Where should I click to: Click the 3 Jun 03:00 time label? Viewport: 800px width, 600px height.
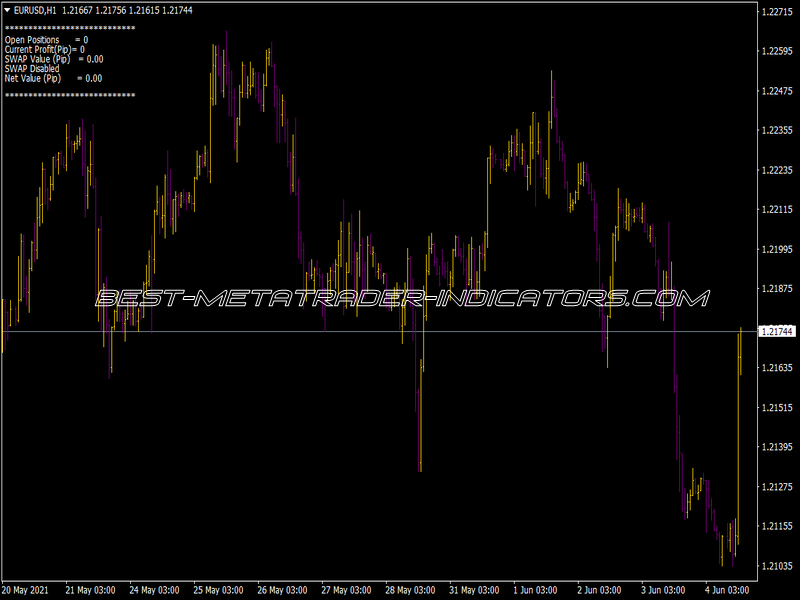tap(663, 590)
